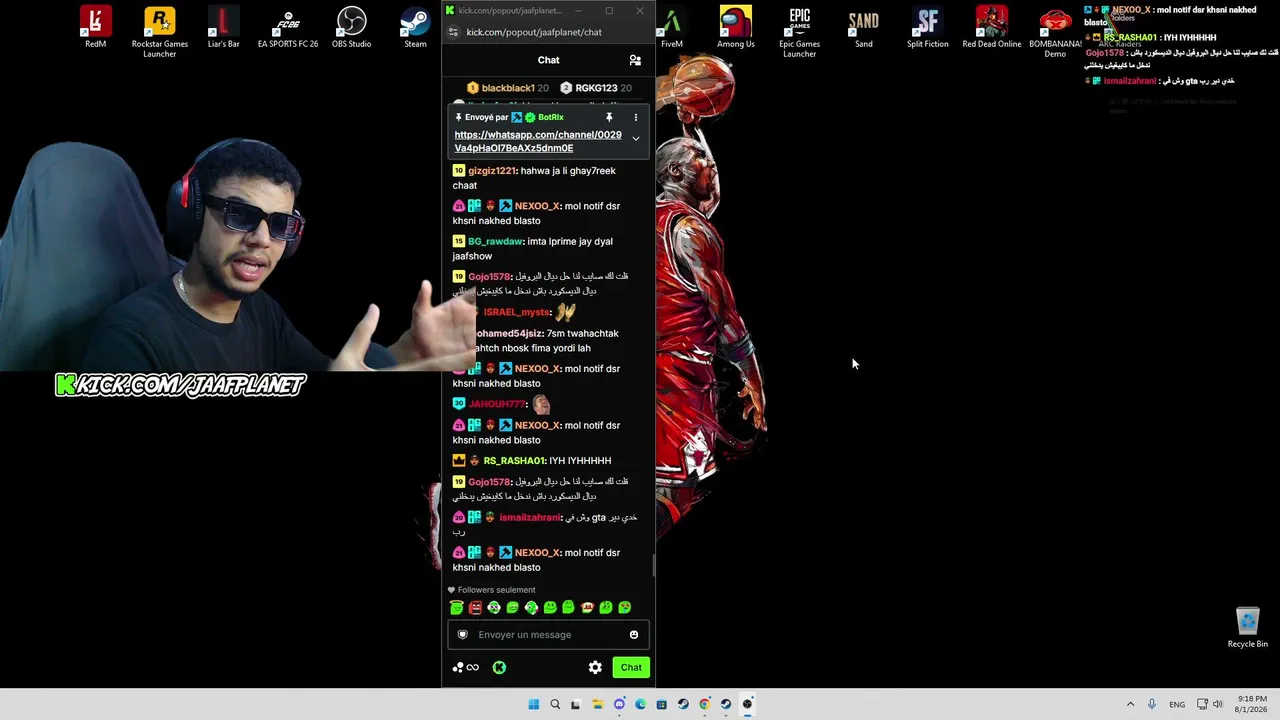Select the EA SPORTS FC 26 shortcut
Screen dimensions: 1280x720
[288, 27]
